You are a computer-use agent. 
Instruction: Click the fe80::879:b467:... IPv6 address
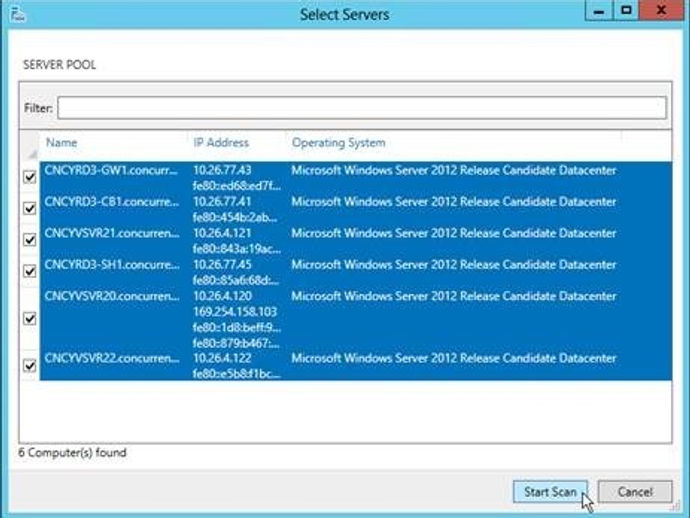236,343
